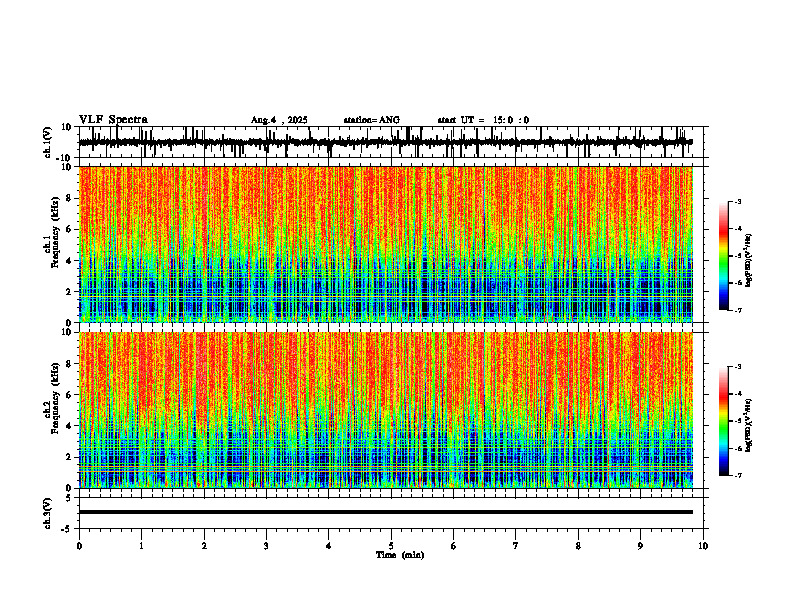This screenshot has width=792, height=612.
Task: Click the time axis tick label 6
Action: [x=454, y=546]
